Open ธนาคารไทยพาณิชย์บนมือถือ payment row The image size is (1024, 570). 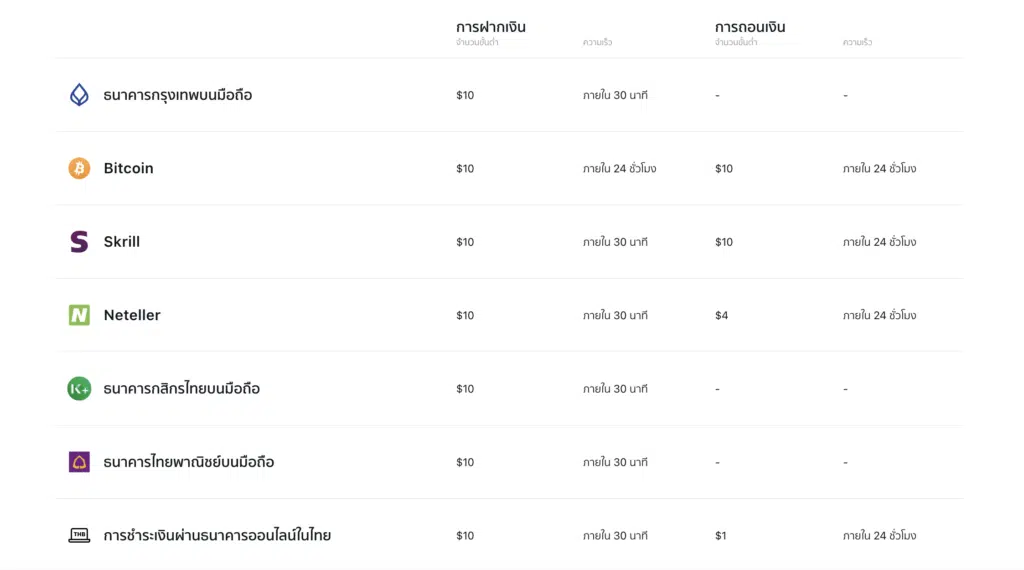(509, 462)
